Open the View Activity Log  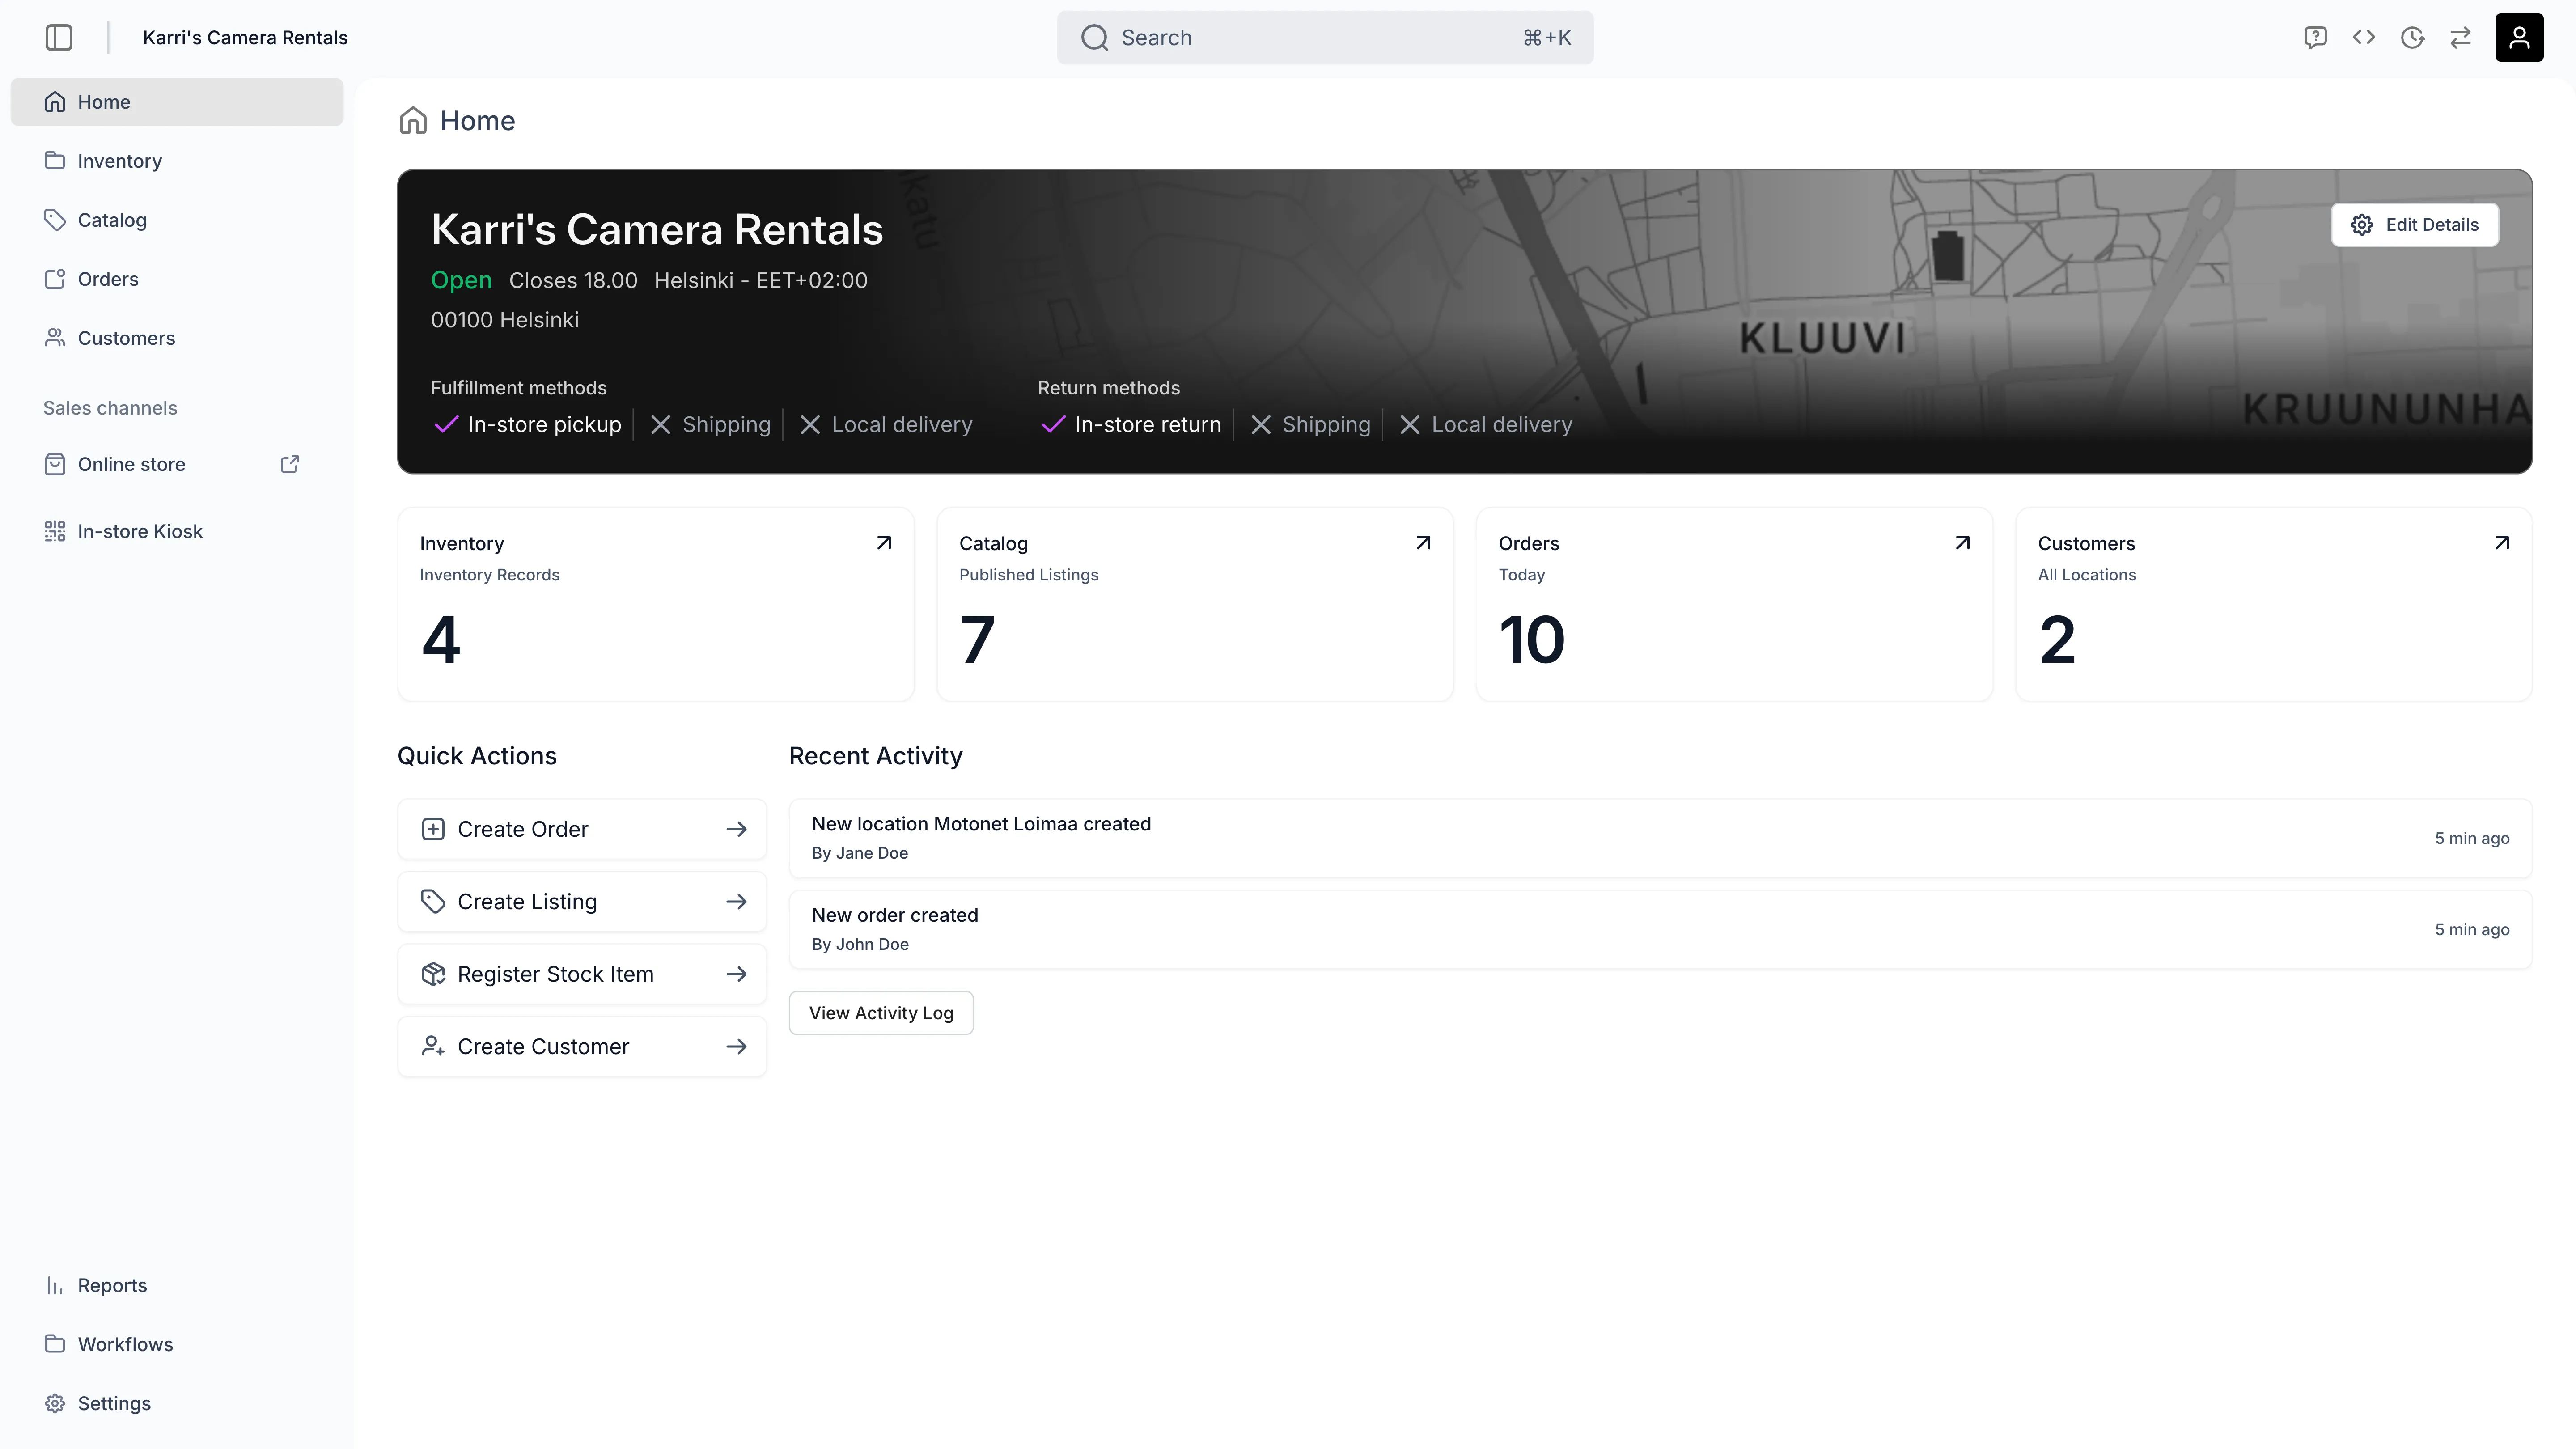pos(881,1012)
